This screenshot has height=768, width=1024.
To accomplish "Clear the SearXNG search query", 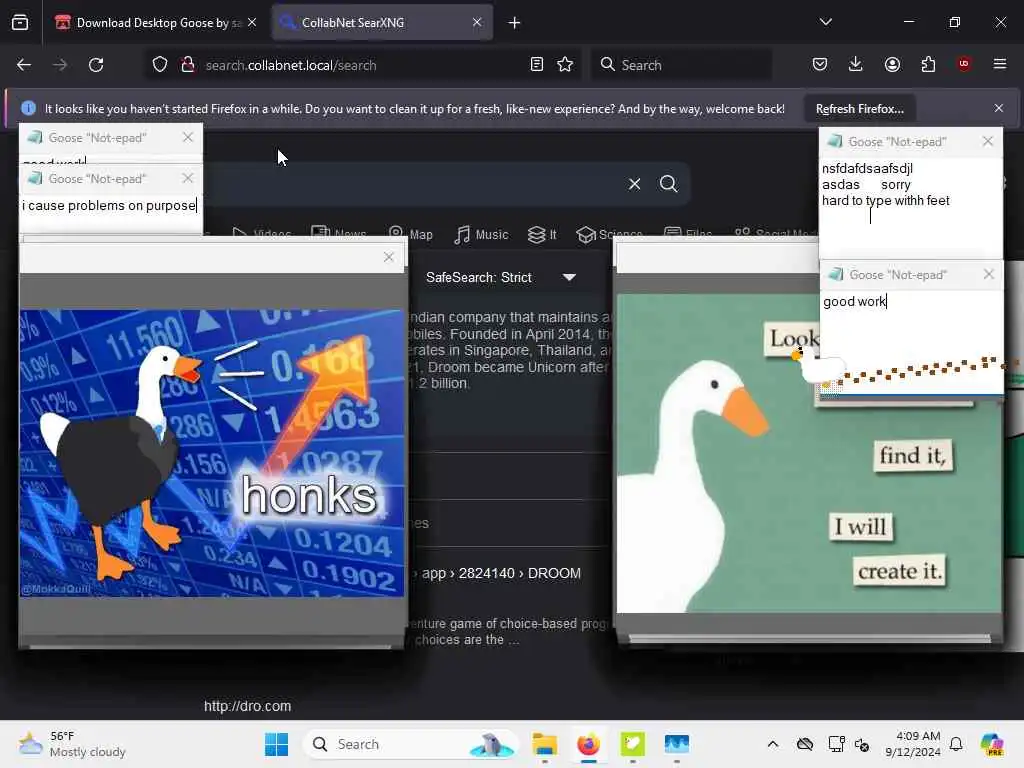I will pos(634,184).
